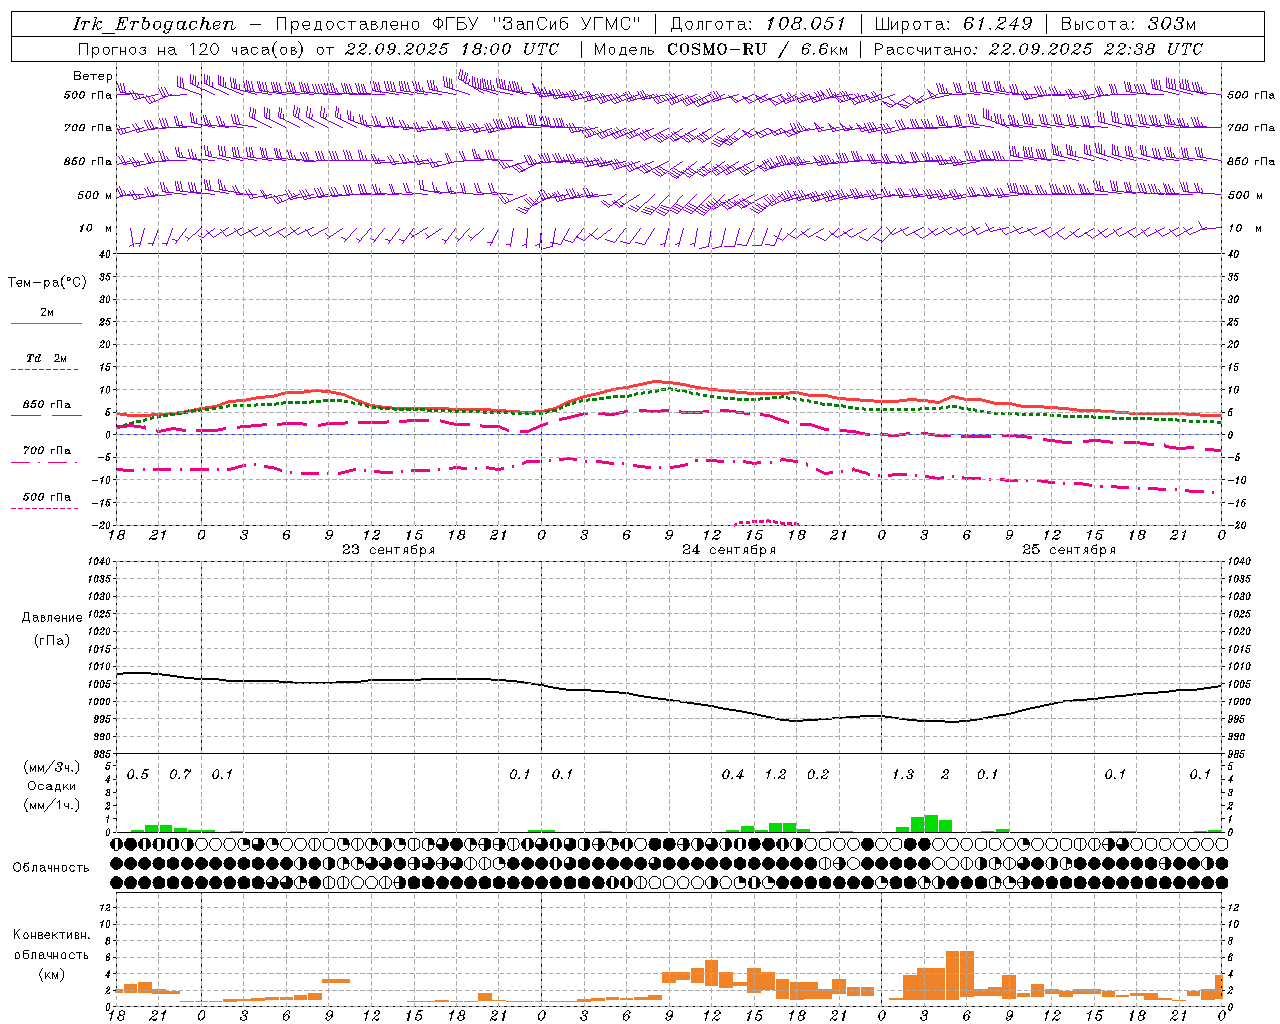Click the '23 сентября' date label

[388, 550]
